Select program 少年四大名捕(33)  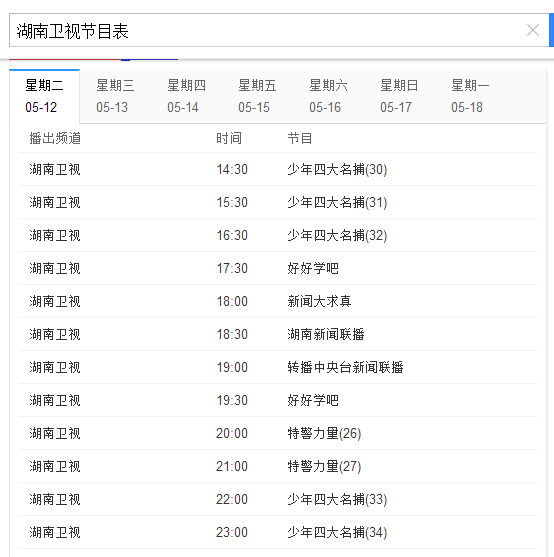(337, 500)
